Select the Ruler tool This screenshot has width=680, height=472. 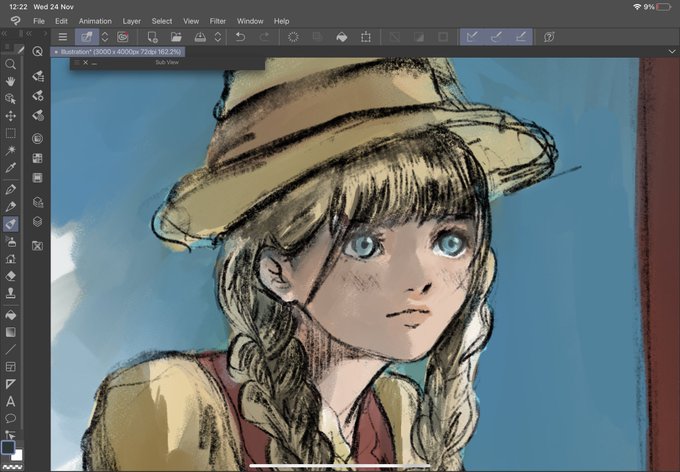pyautogui.click(x=10, y=384)
